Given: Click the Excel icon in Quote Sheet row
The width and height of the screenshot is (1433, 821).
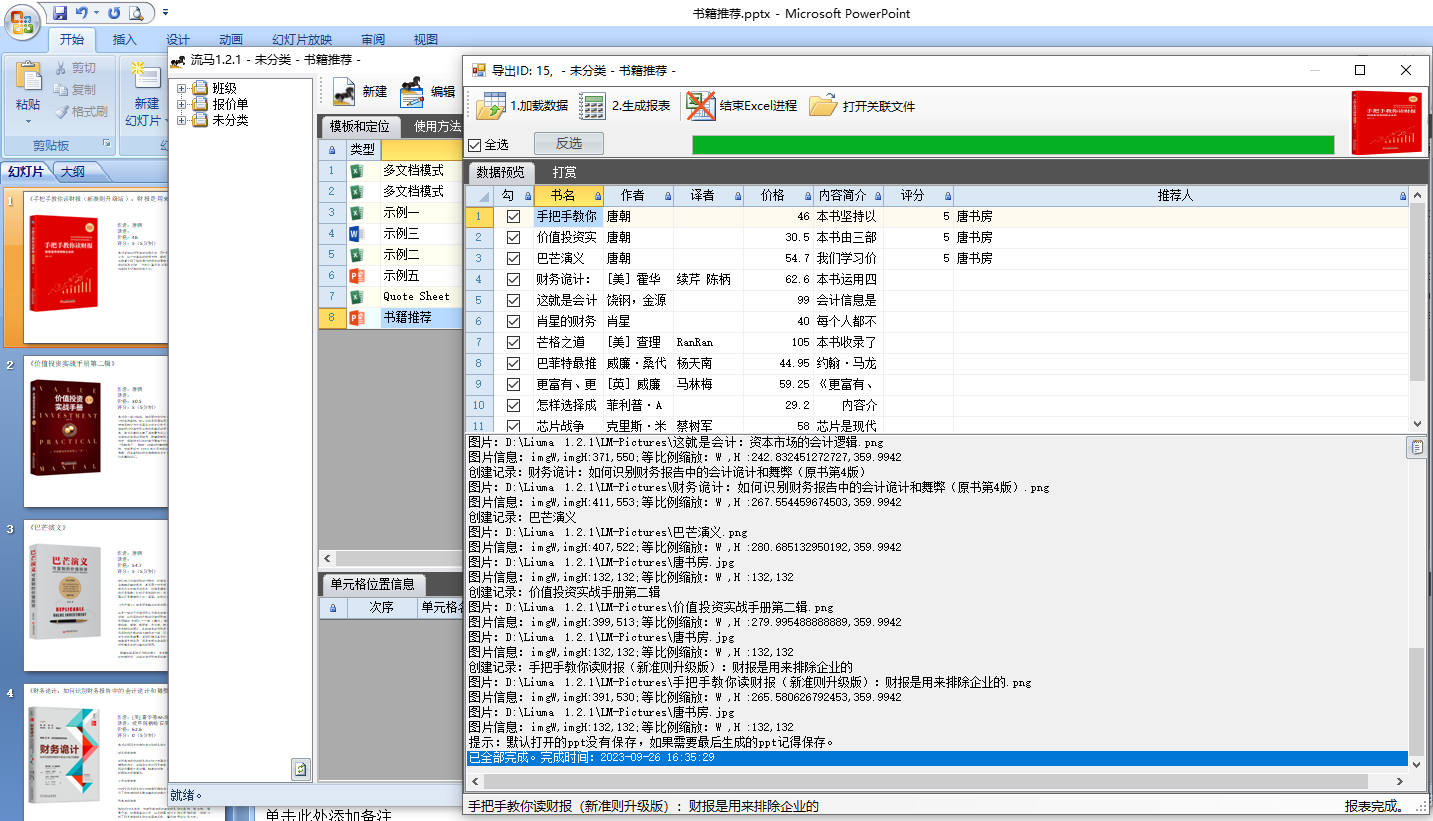Looking at the screenshot, I should point(355,297).
